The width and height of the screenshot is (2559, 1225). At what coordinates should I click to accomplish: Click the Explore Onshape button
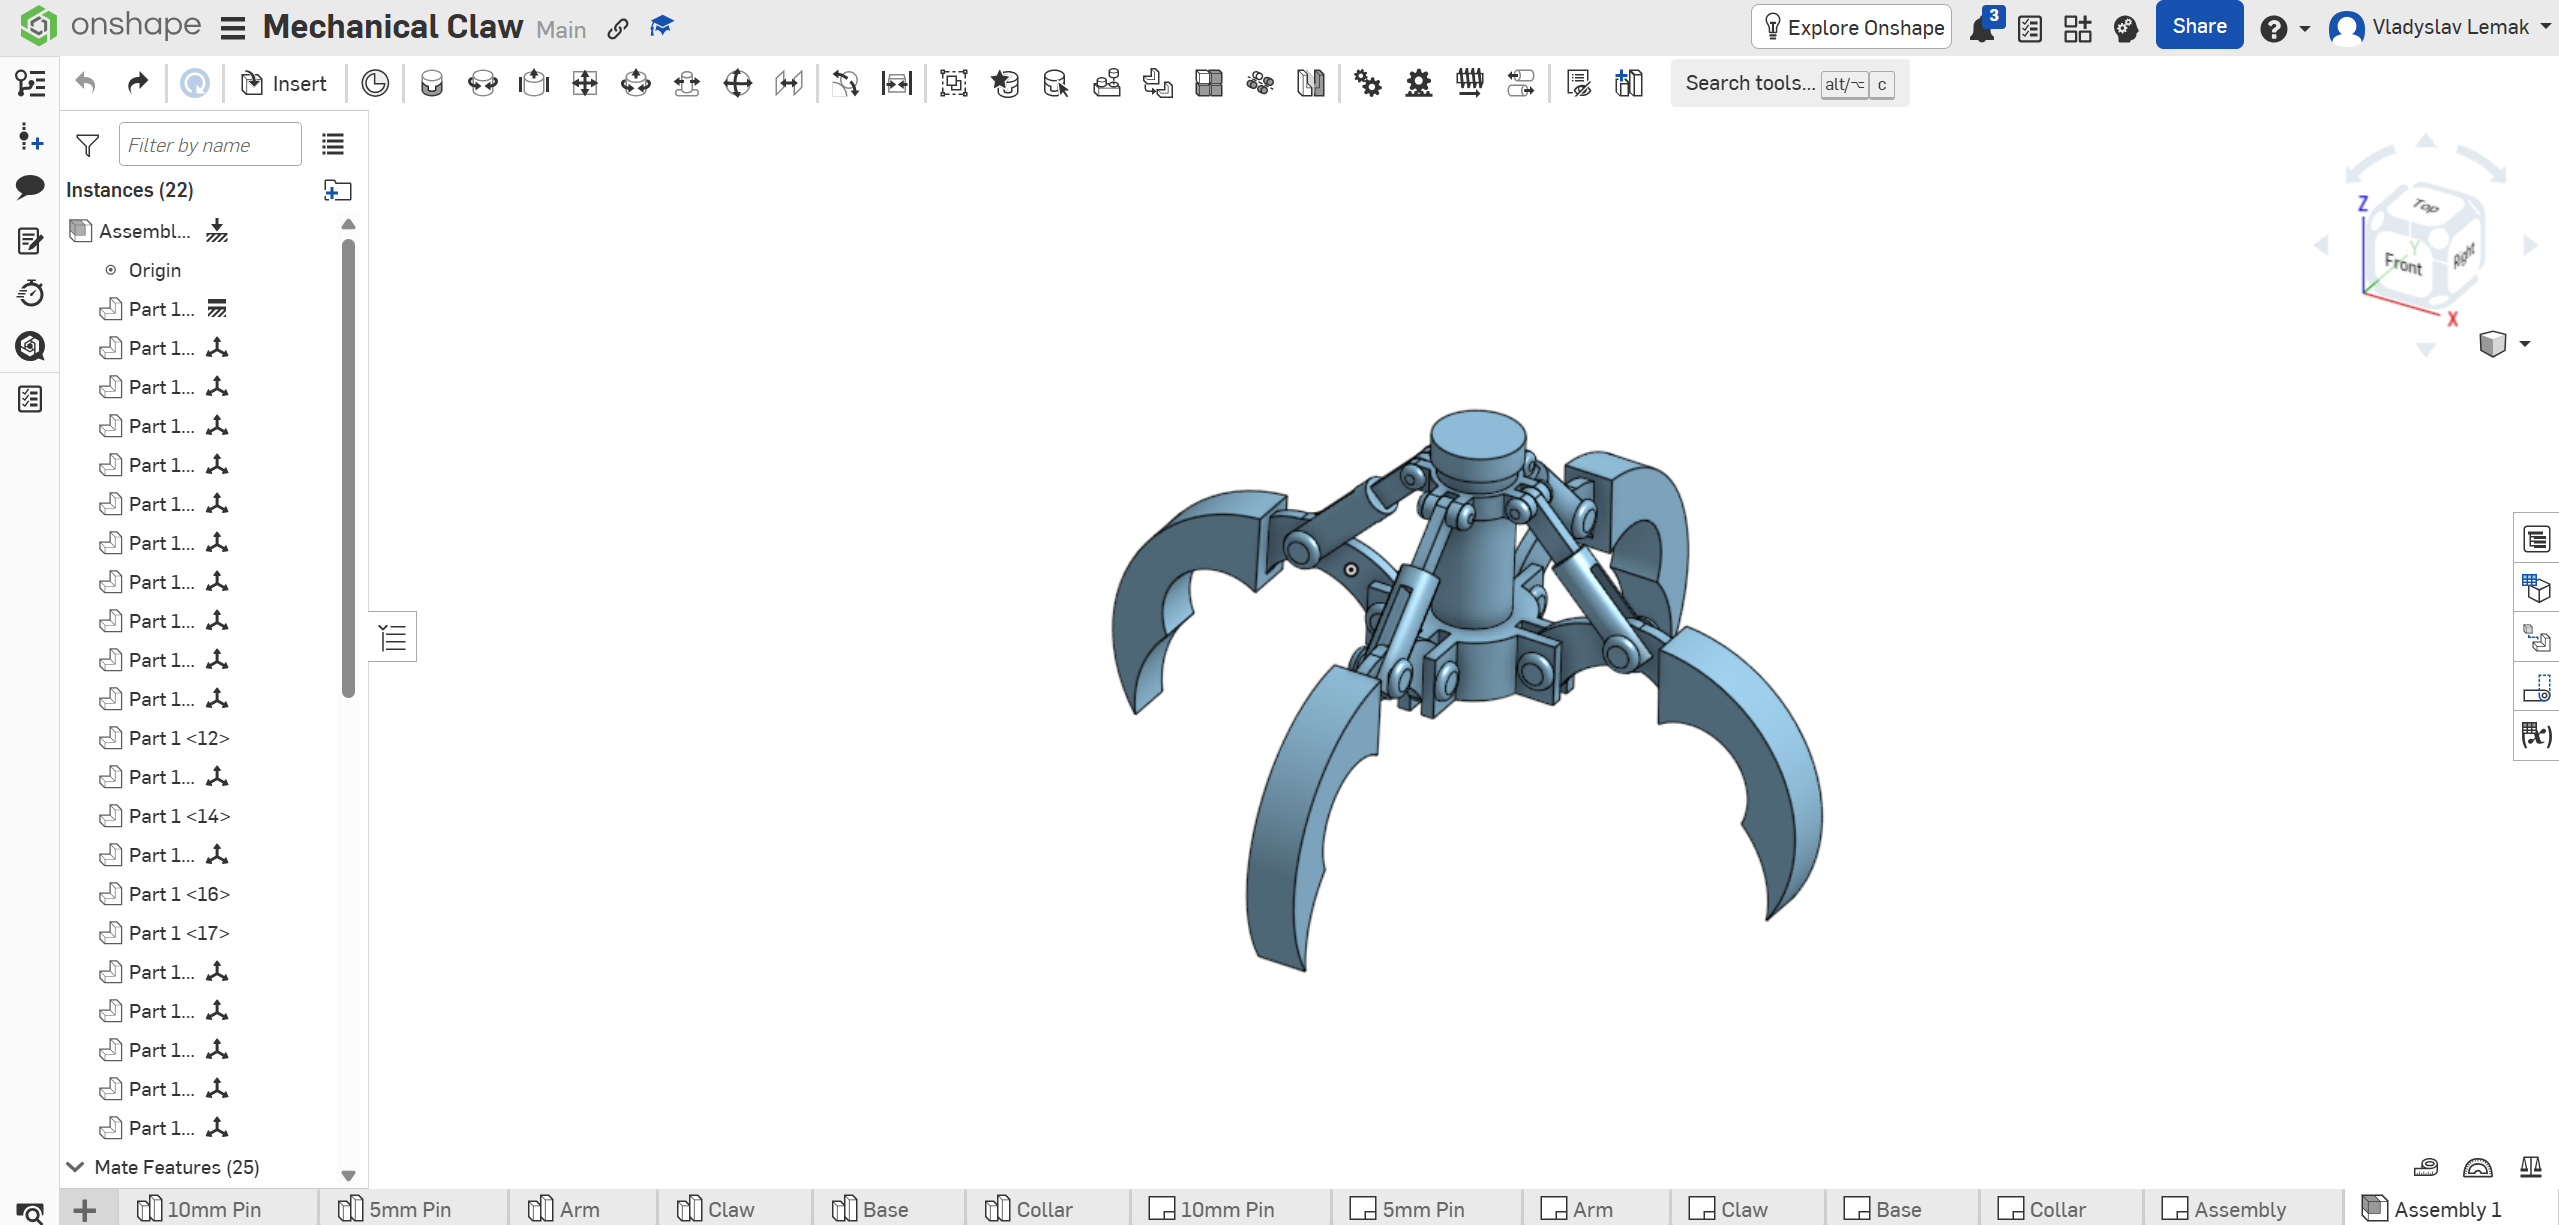1852,28
